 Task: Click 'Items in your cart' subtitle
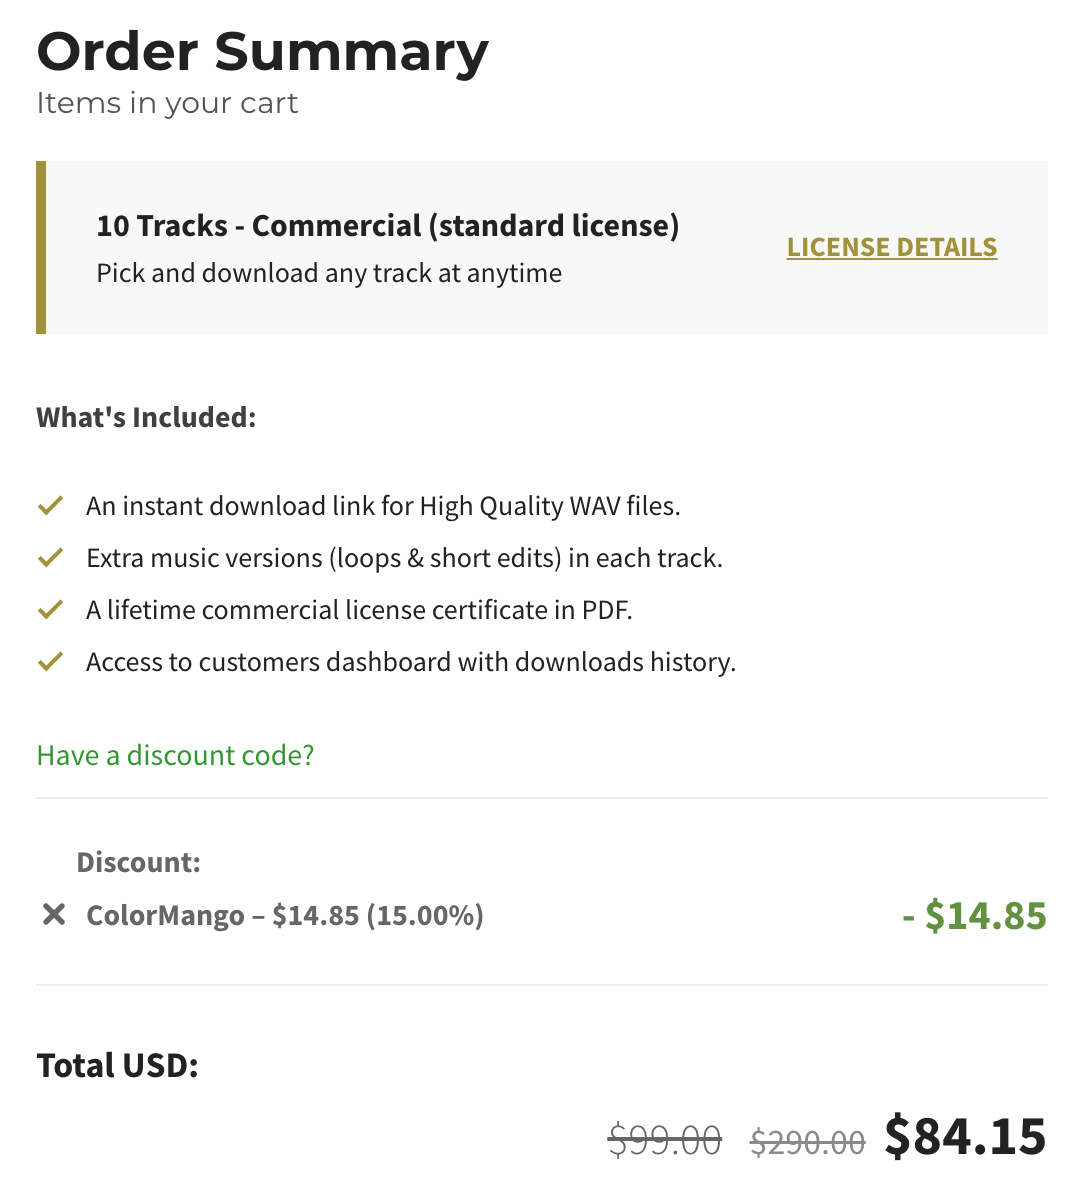(166, 102)
